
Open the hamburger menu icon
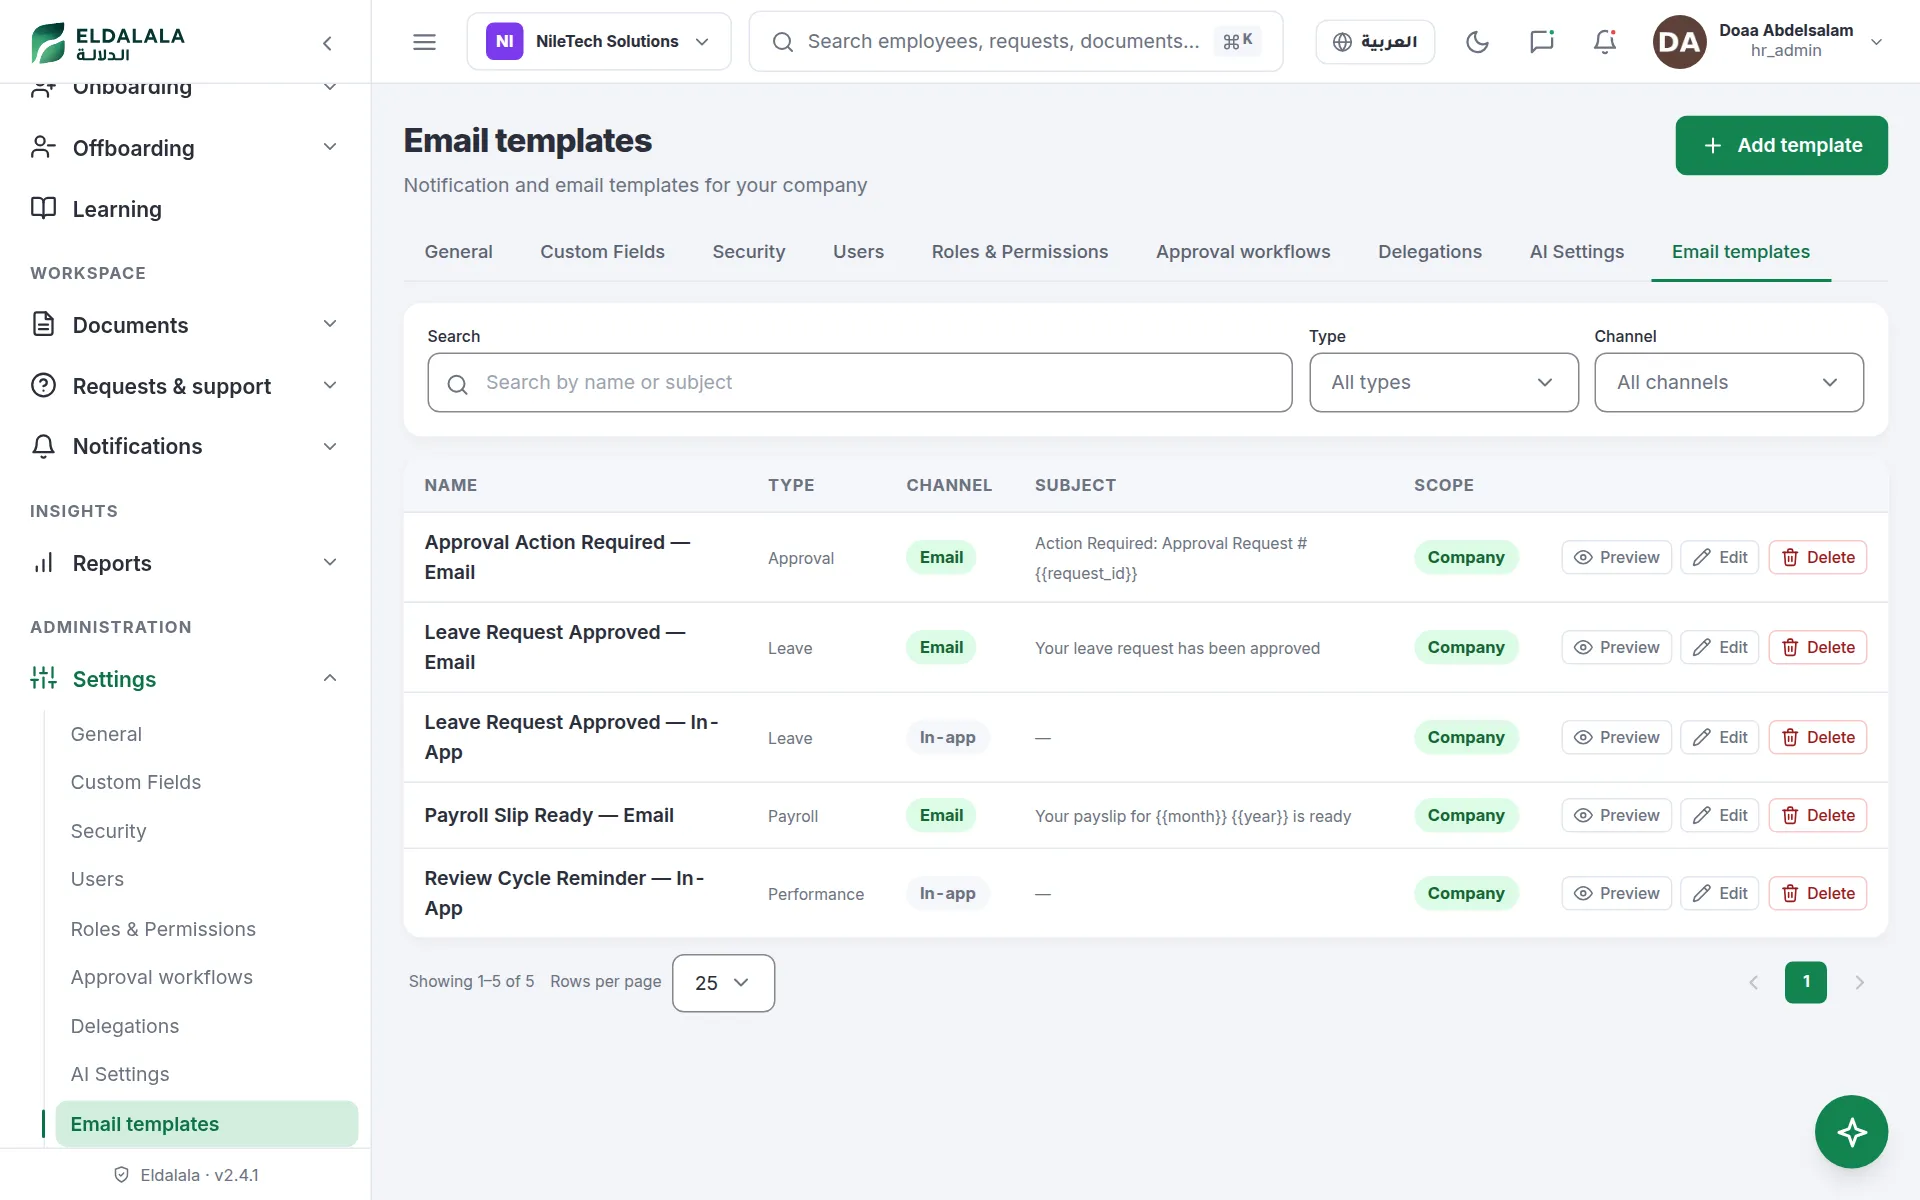(x=424, y=42)
